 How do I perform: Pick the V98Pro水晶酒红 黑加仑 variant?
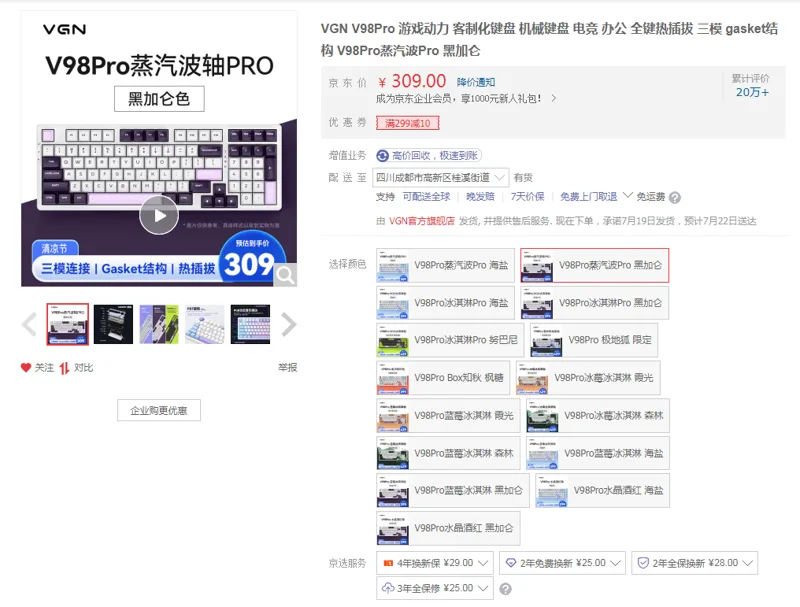448,528
